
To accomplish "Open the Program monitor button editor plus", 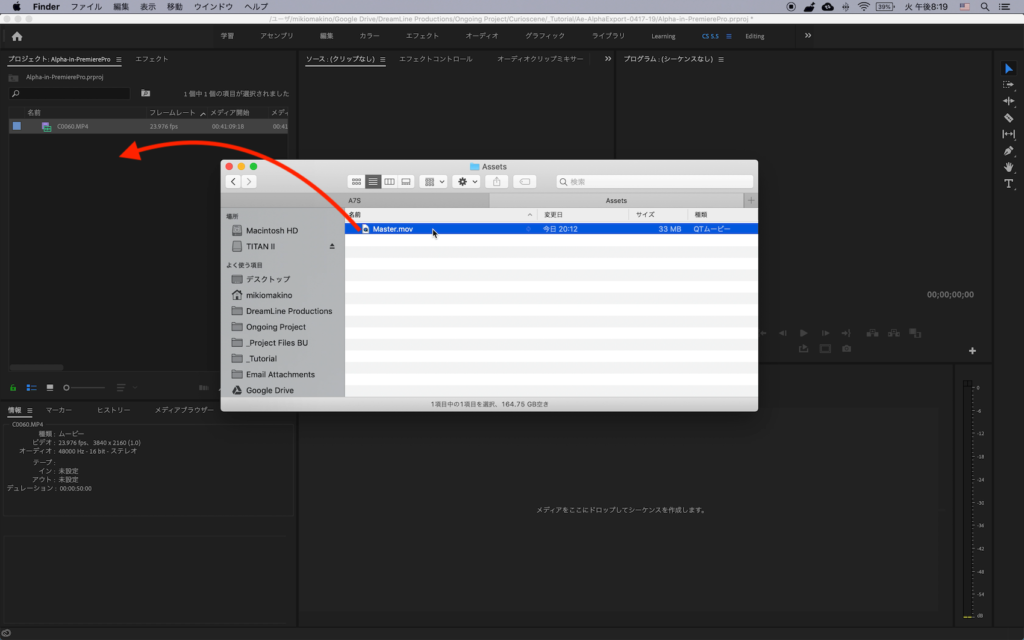I will (x=972, y=351).
